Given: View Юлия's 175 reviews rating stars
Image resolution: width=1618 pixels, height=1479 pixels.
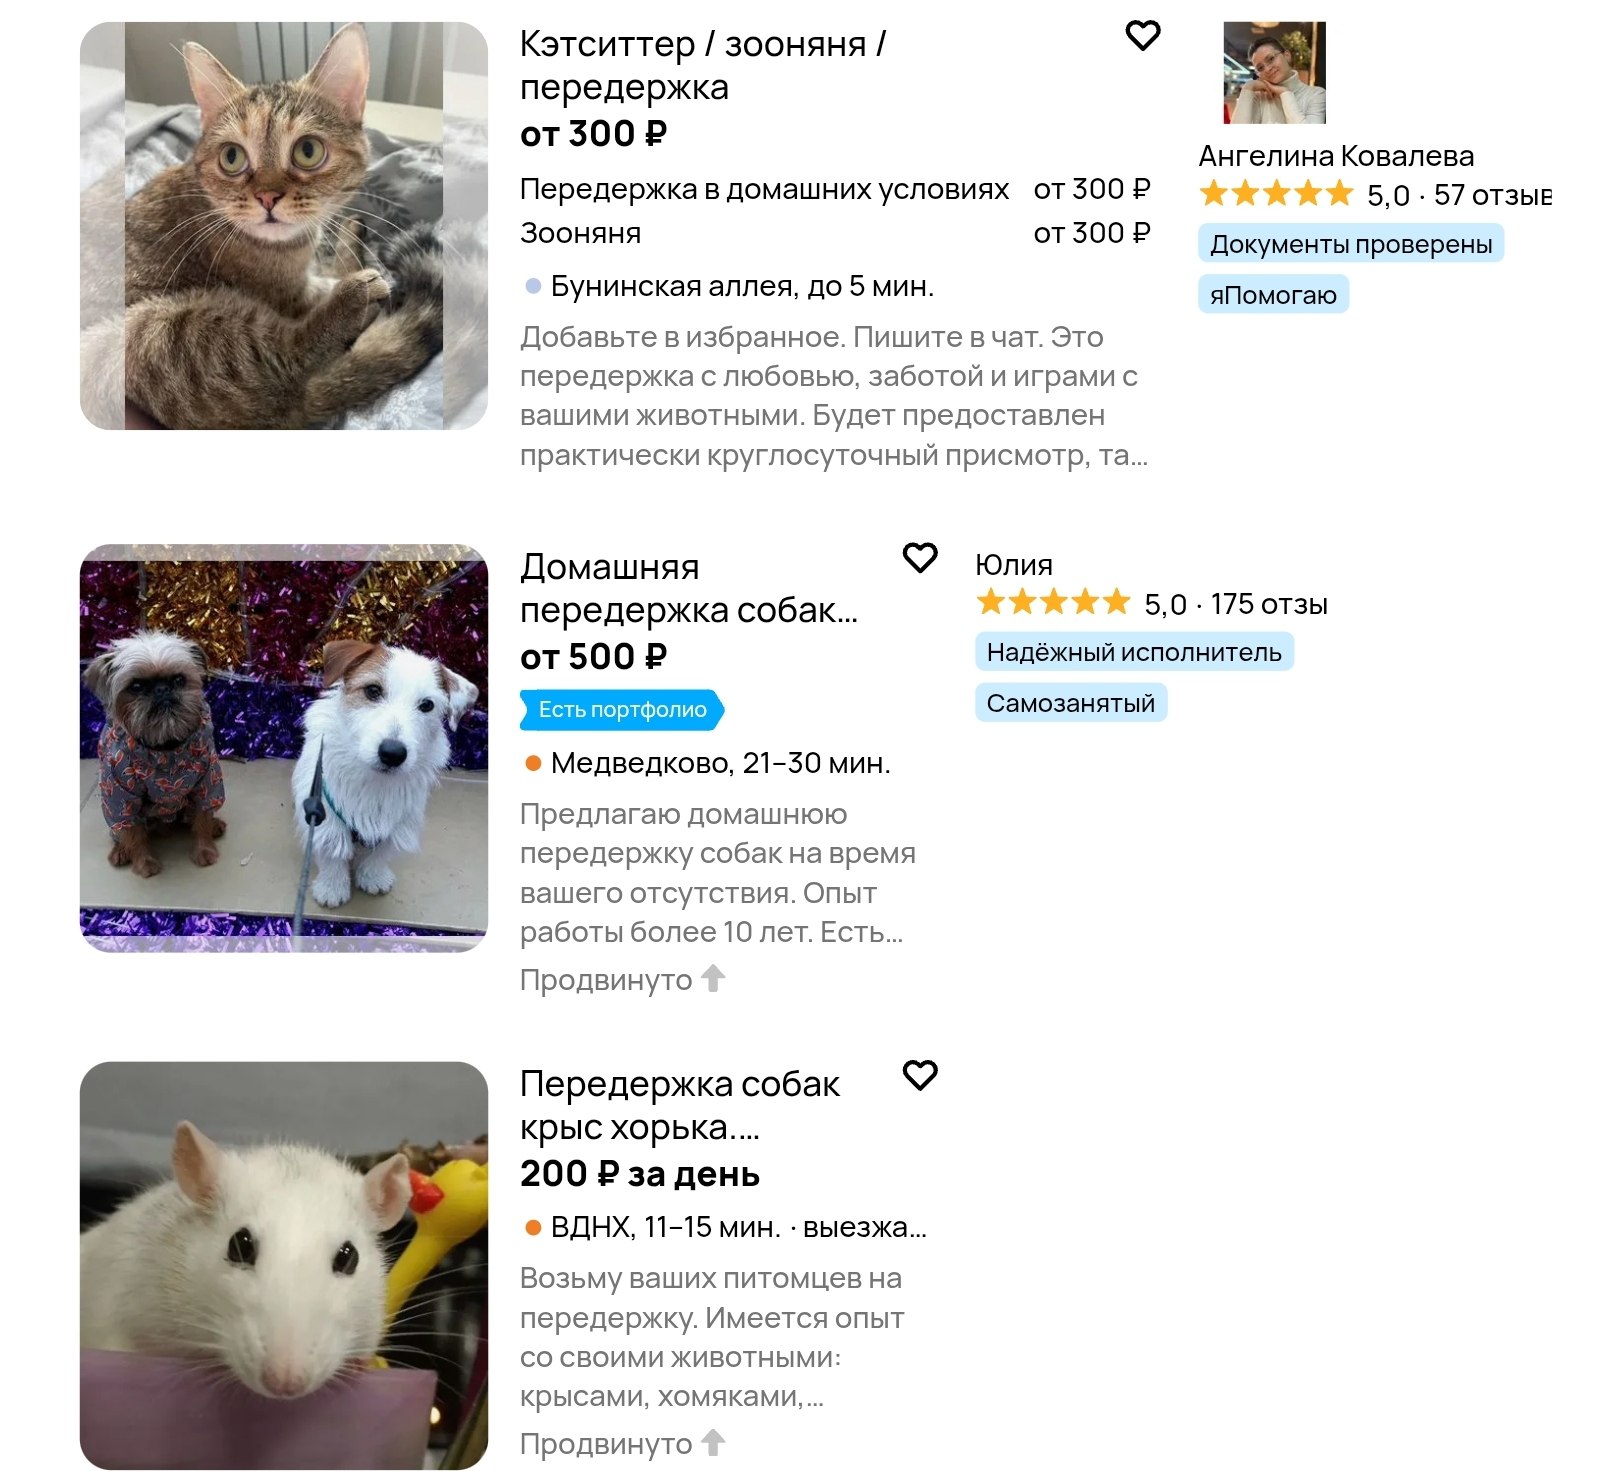Looking at the screenshot, I should (1053, 602).
